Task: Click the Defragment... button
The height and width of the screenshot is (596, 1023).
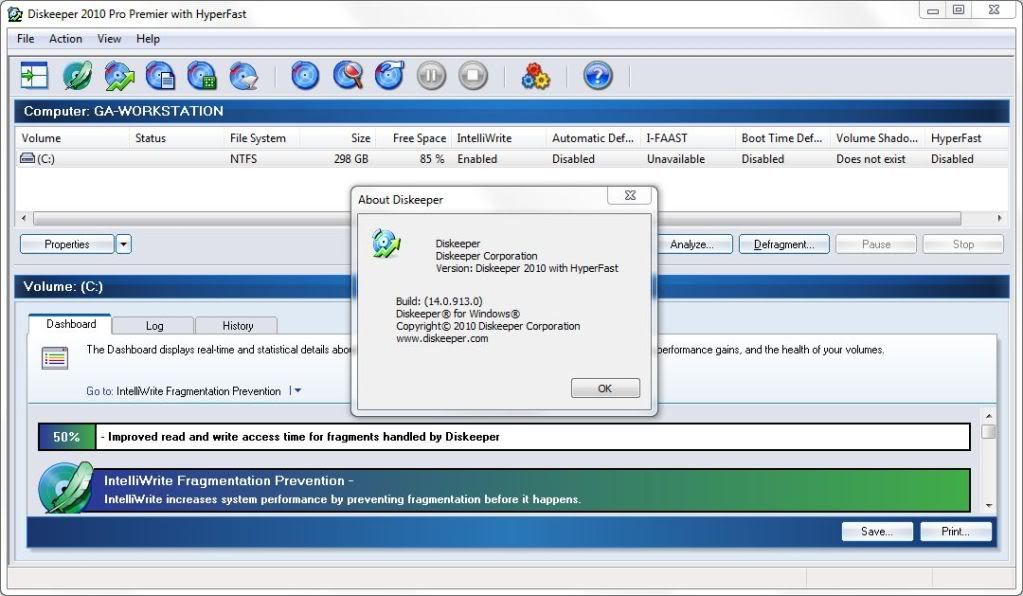Action: coord(784,244)
